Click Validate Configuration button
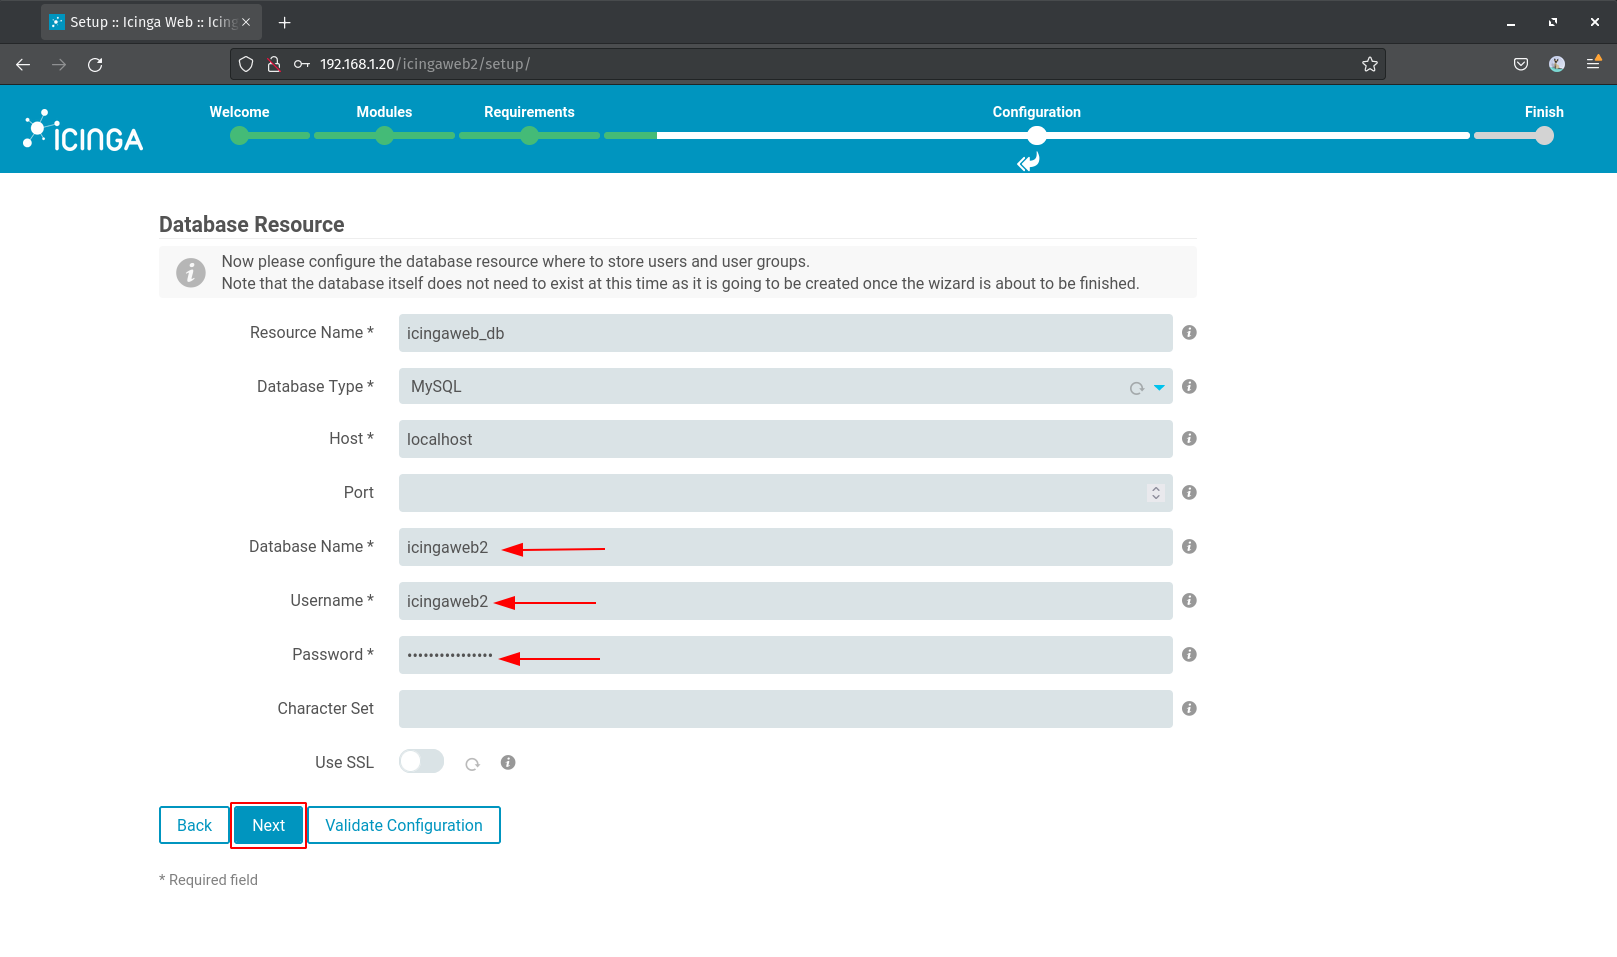This screenshot has width=1617, height=957. point(404,825)
